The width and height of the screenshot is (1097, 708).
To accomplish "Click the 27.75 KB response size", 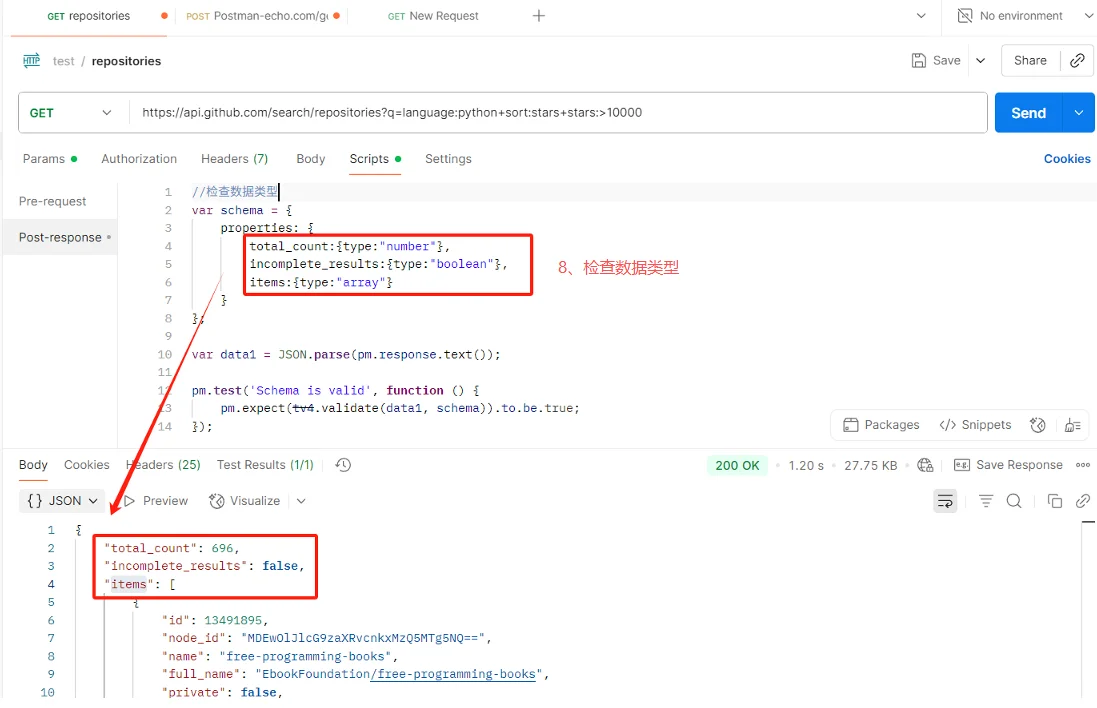I will [x=870, y=465].
